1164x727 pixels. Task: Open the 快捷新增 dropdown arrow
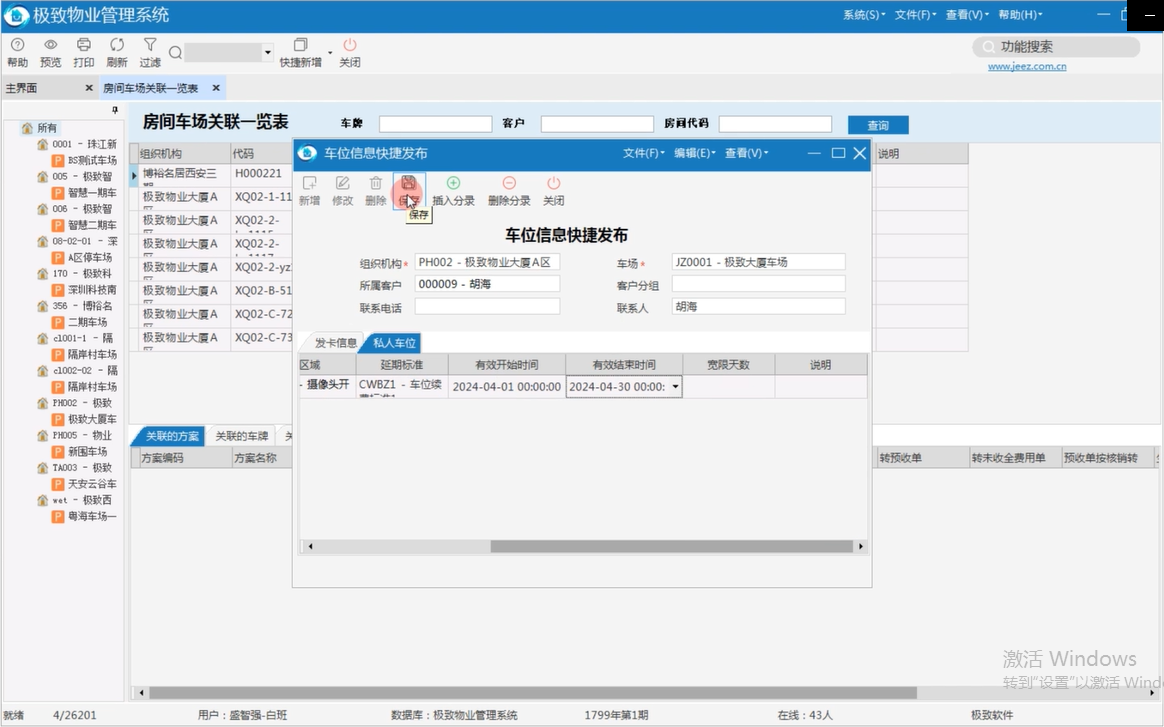330,52
